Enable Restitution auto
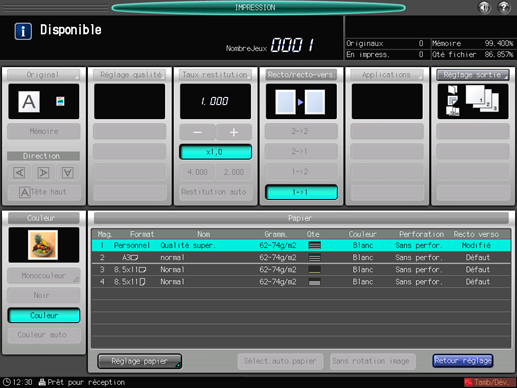This screenshot has height=388, width=517. click(215, 192)
